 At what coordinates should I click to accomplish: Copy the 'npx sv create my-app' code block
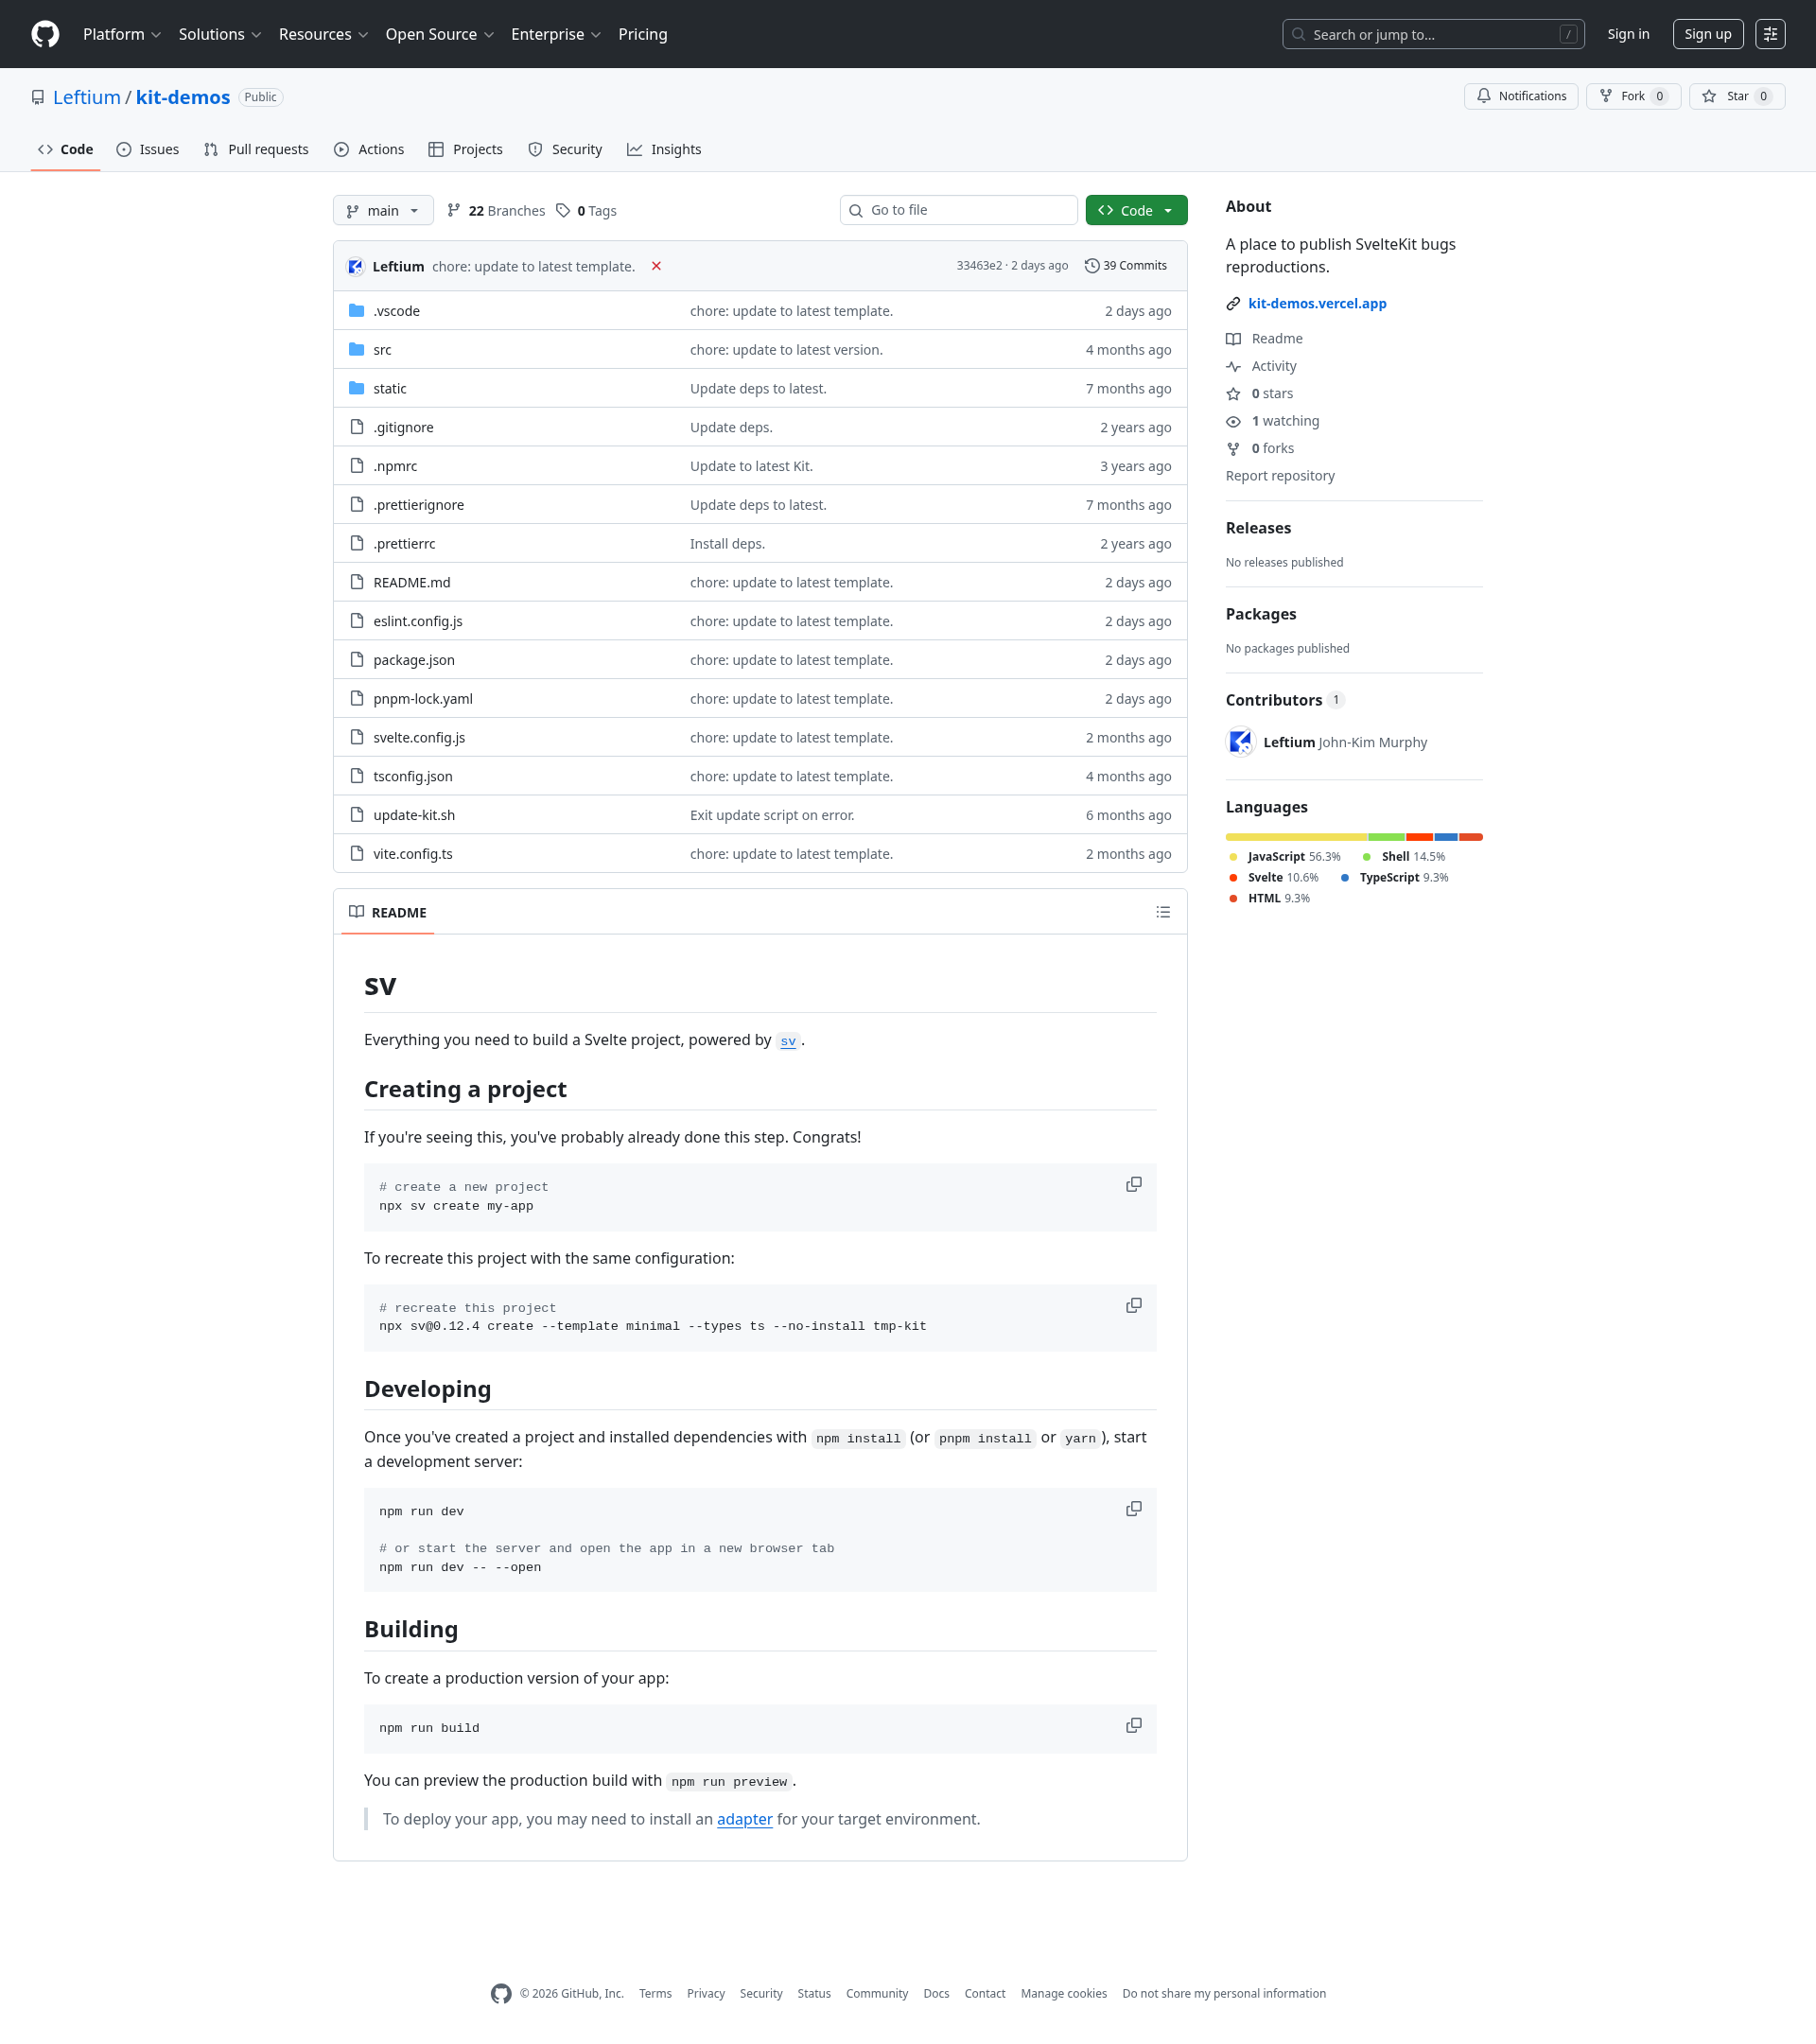pos(1134,1184)
